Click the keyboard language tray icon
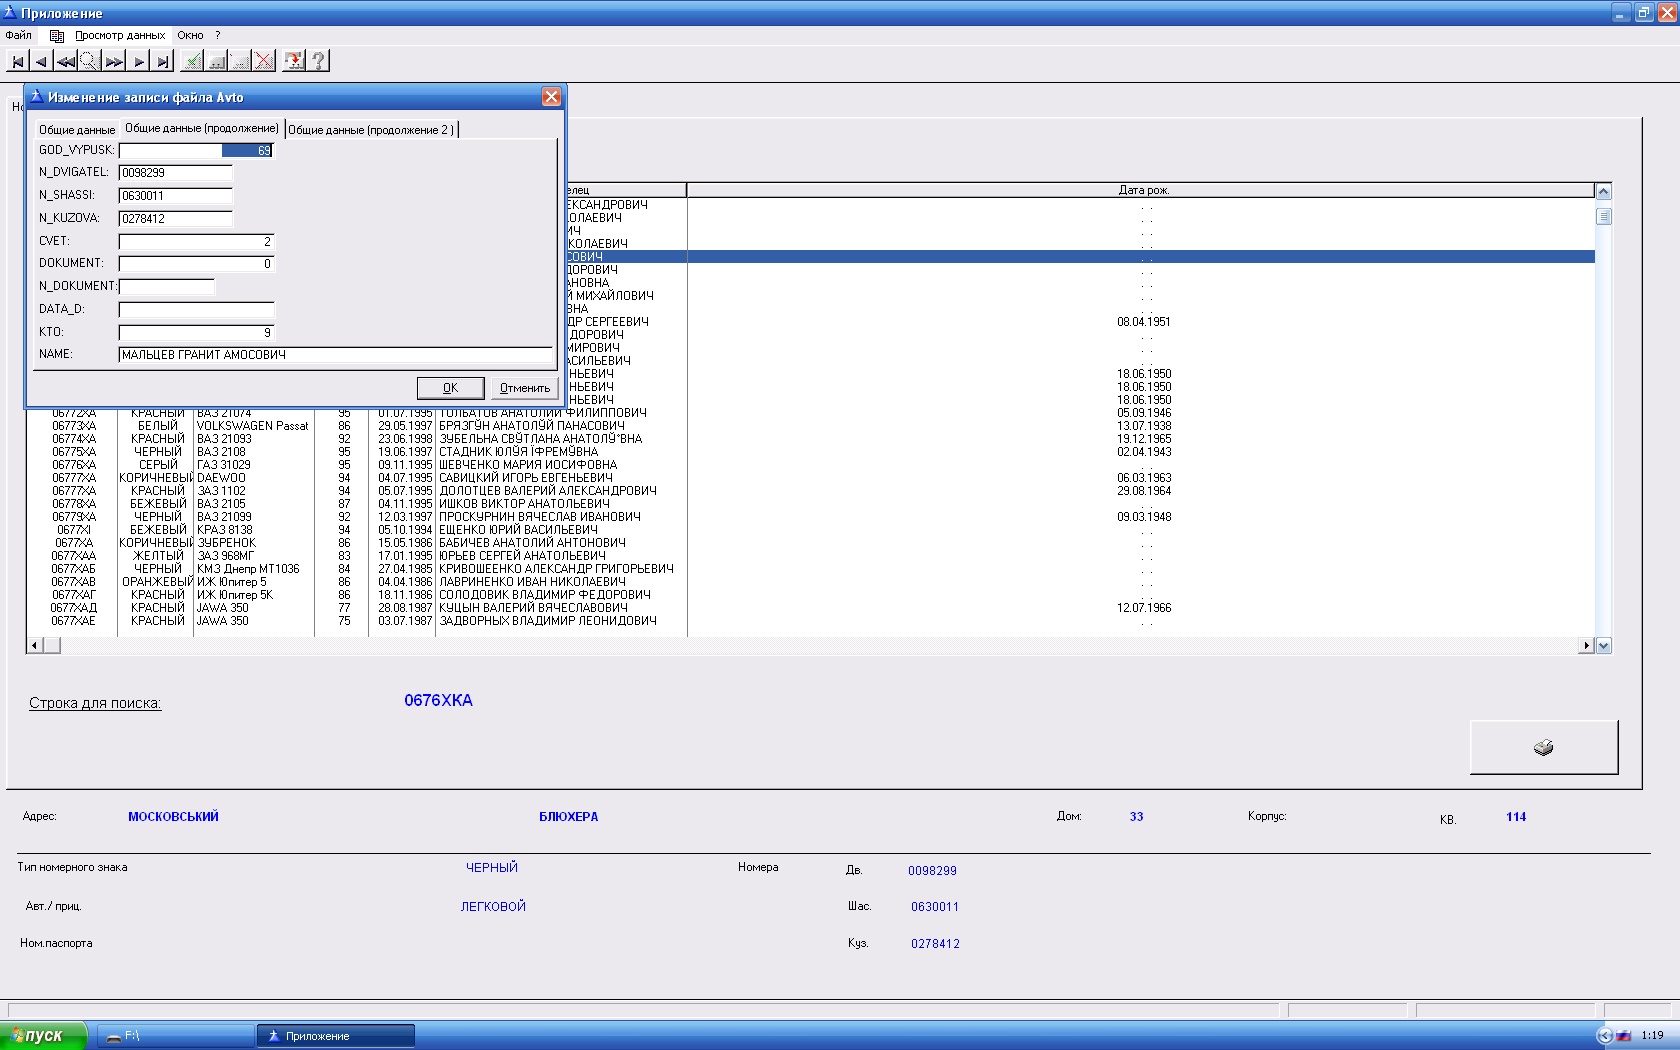This screenshot has width=1680, height=1050. point(1623,1036)
